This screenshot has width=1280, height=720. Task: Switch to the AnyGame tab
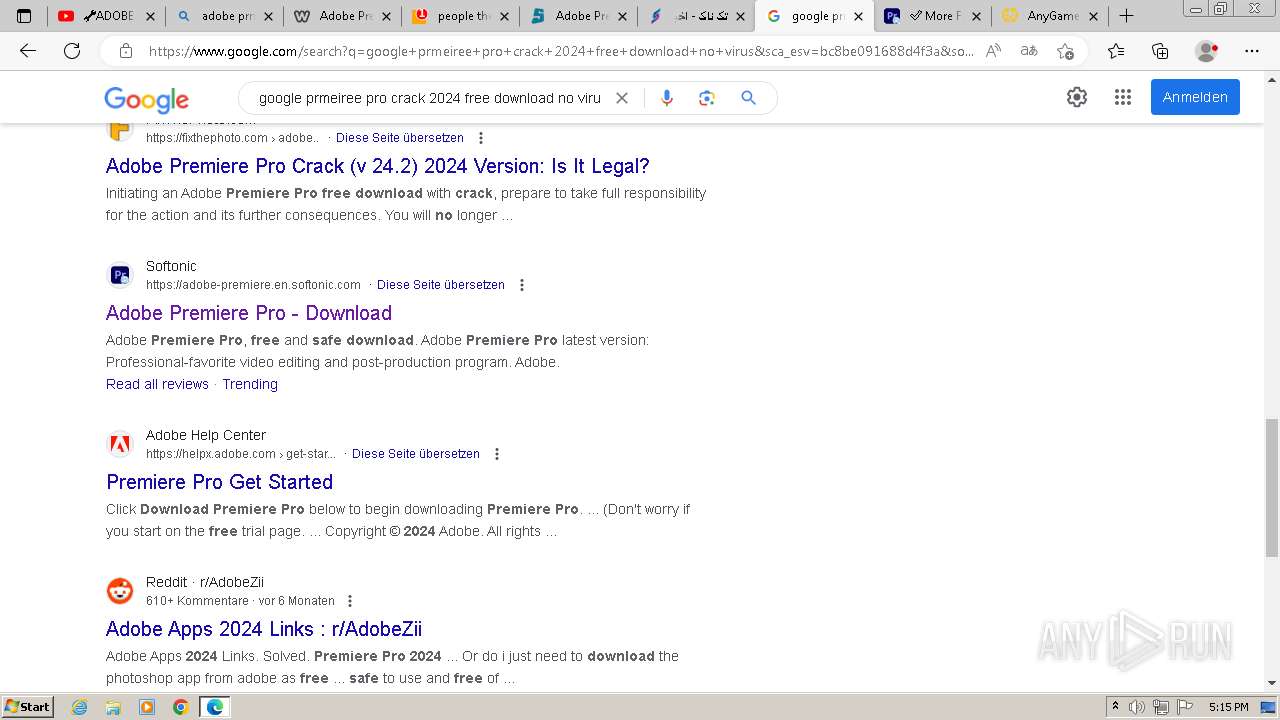click(x=1050, y=16)
